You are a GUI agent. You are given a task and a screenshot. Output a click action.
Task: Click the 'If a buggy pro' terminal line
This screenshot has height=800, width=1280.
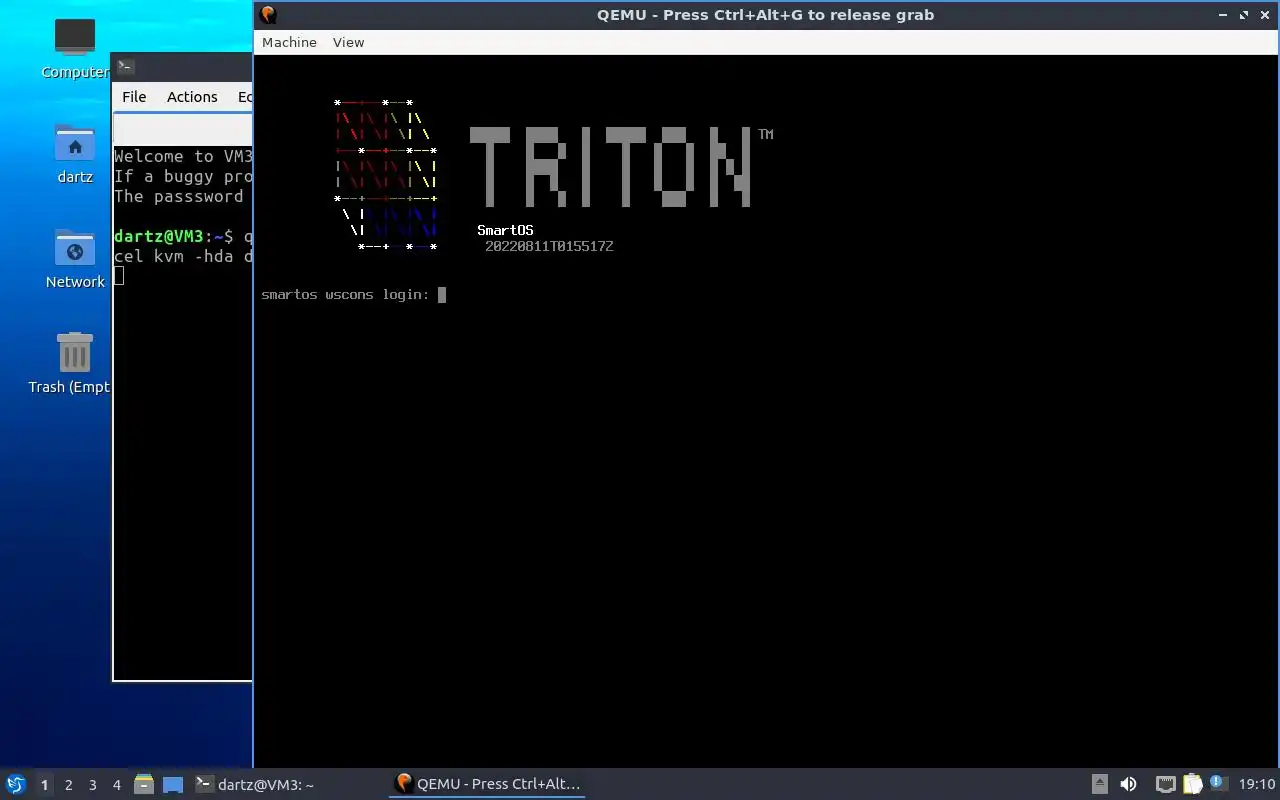click(183, 176)
